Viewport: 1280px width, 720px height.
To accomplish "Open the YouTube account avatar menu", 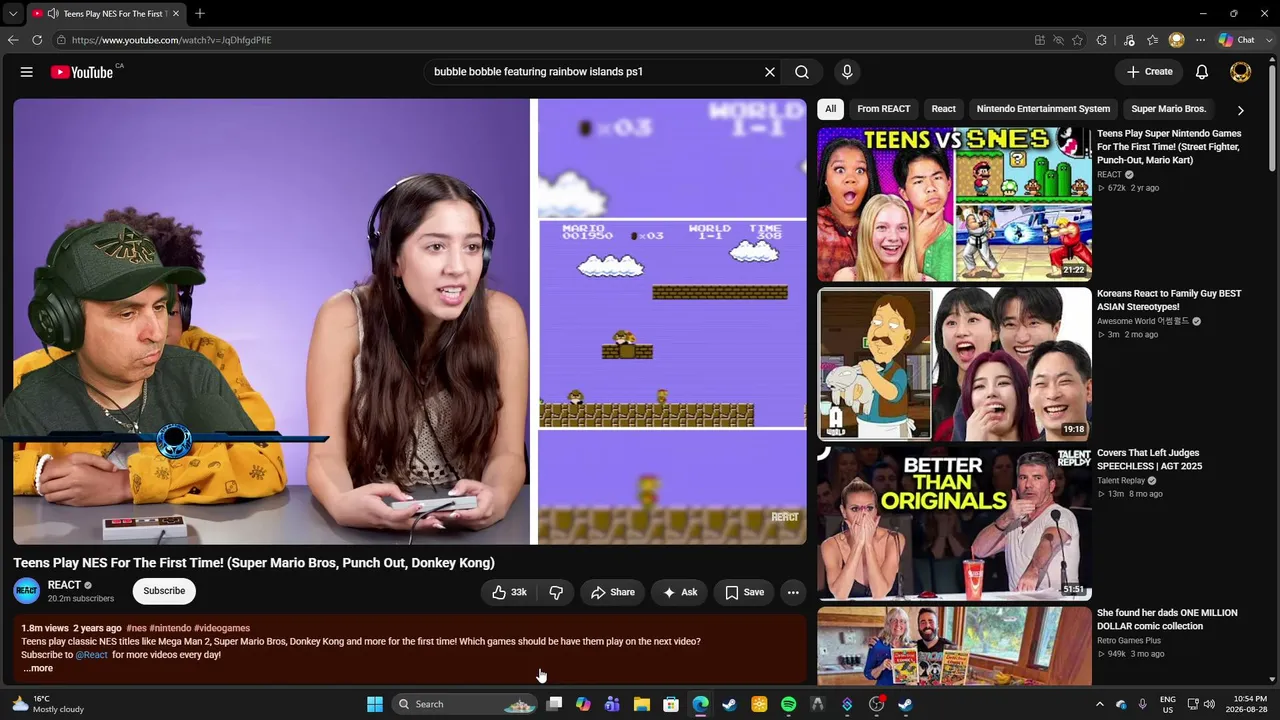I will pyautogui.click(x=1240, y=72).
